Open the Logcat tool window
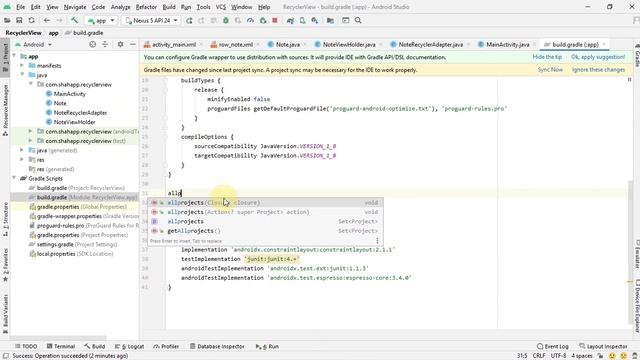The width and height of the screenshot is (640, 360). pyautogui.click(x=129, y=346)
